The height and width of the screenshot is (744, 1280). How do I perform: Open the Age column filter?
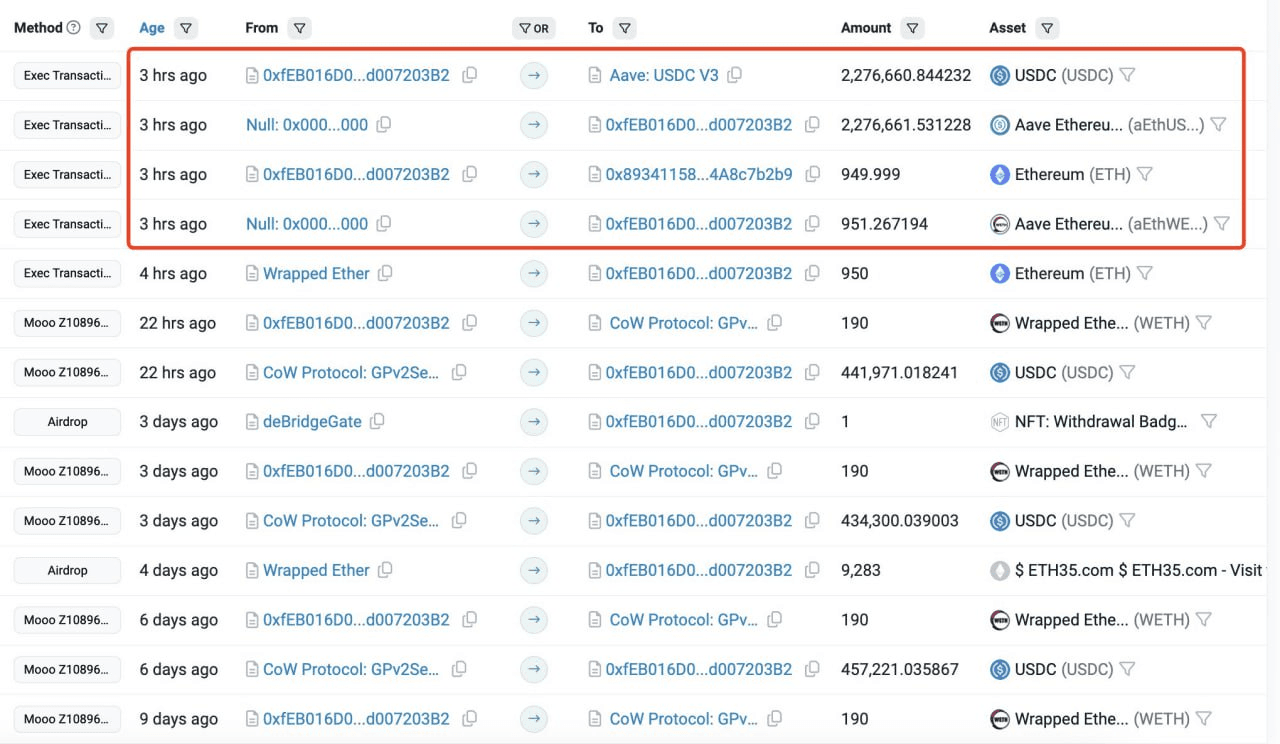(186, 28)
